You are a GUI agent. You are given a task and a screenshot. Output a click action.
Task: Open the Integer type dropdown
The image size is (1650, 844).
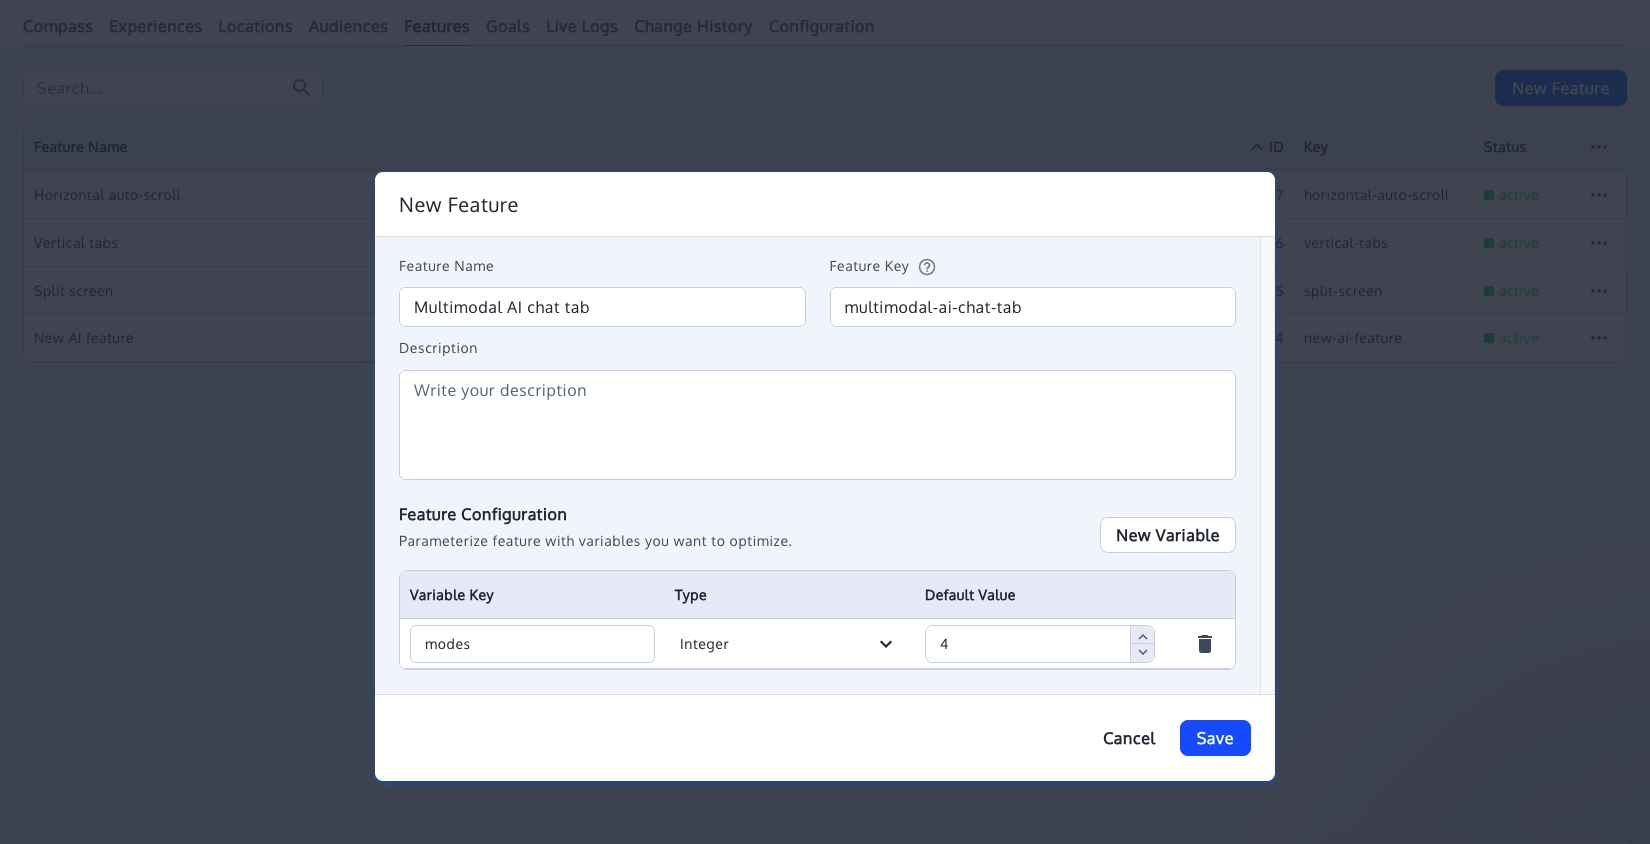[785, 644]
